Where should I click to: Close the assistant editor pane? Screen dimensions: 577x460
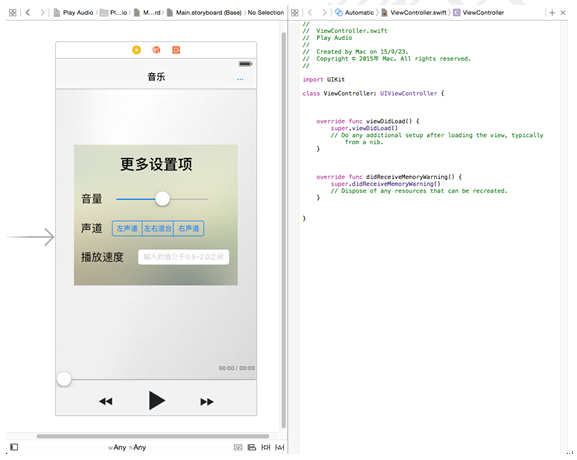(x=563, y=13)
